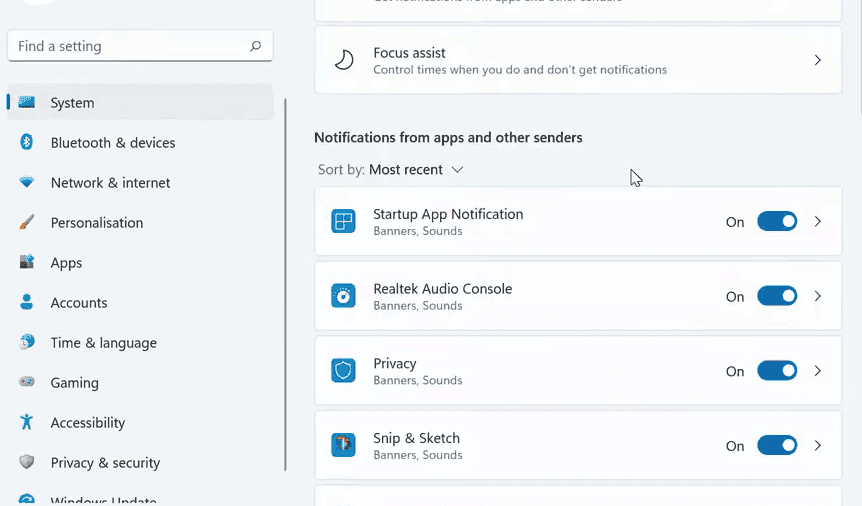
Task: Open Privacy & security settings
Action: coord(140,463)
